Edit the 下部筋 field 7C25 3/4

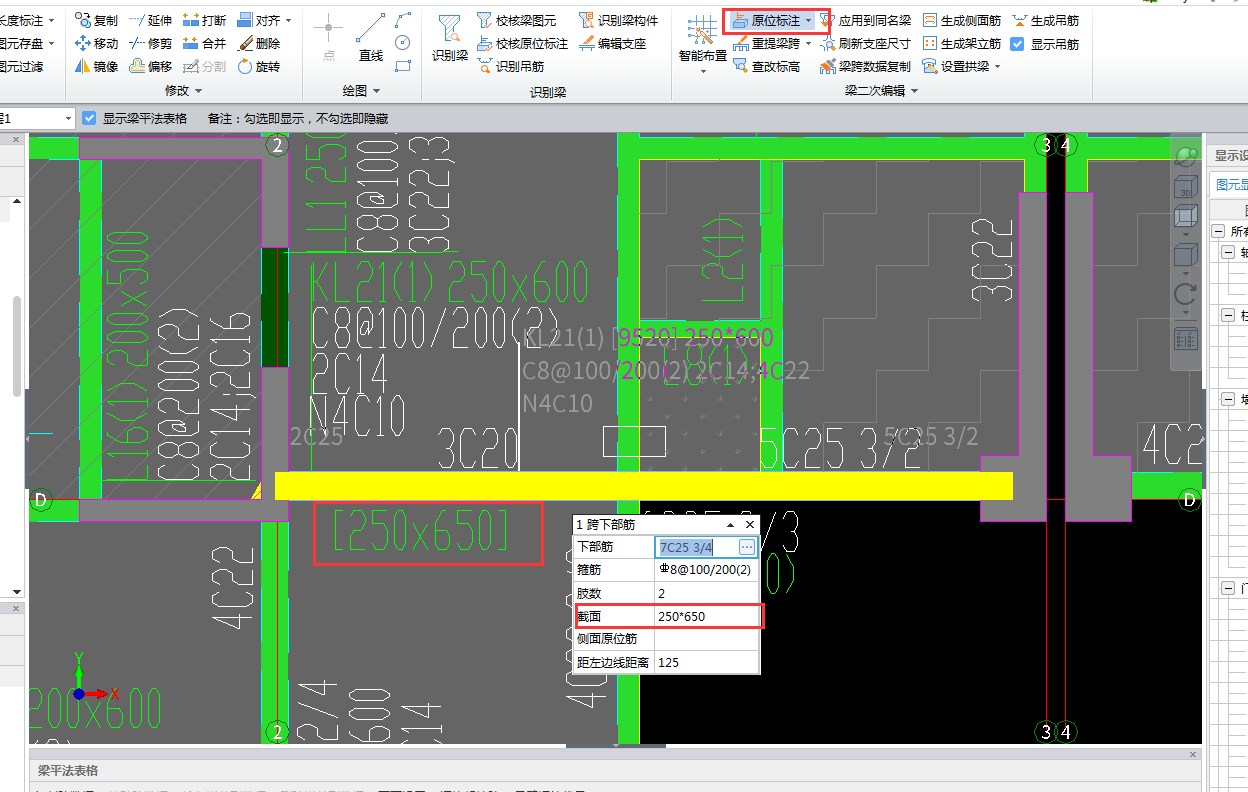(x=696, y=546)
